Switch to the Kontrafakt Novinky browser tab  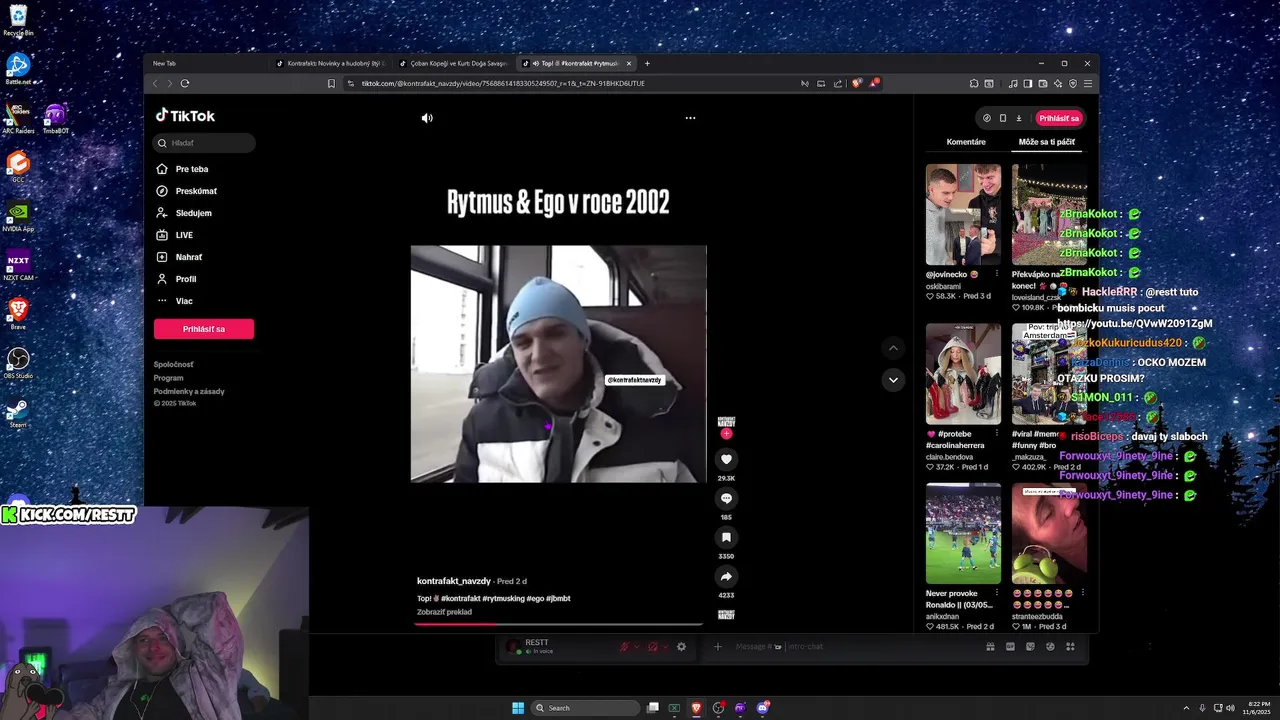click(x=330, y=63)
